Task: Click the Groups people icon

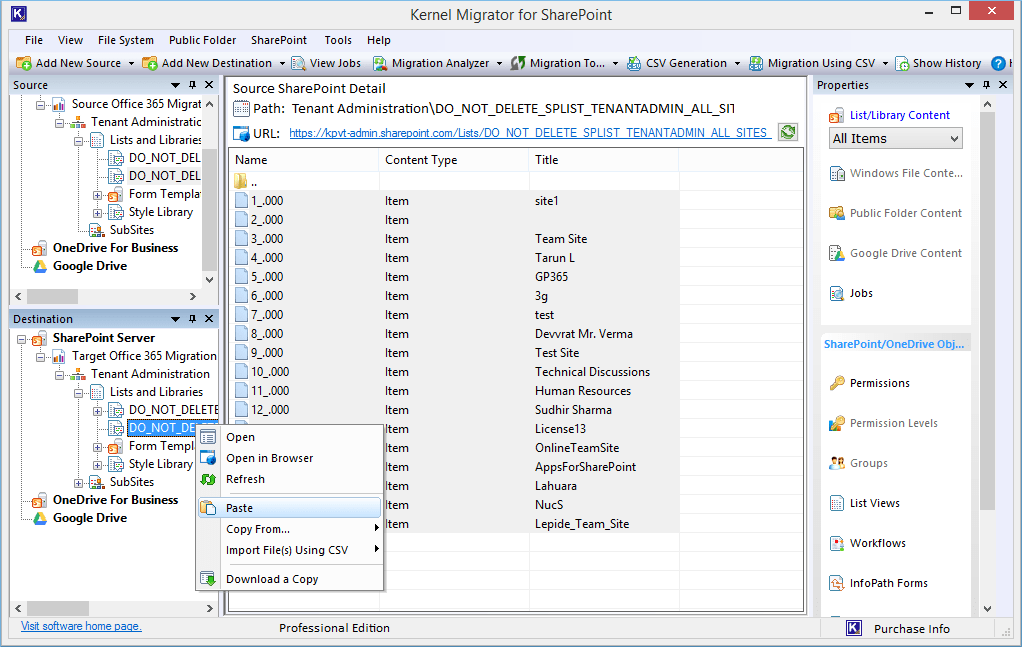Action: click(x=836, y=463)
